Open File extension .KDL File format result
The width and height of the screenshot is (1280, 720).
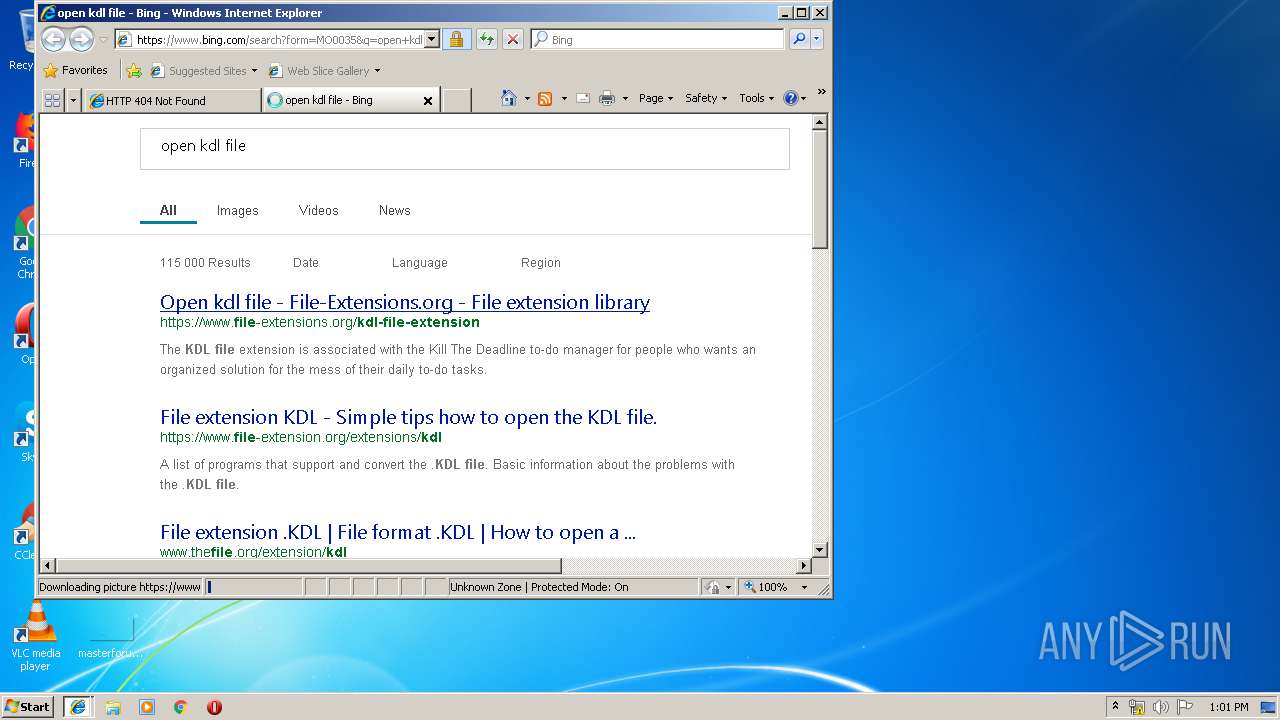(398, 532)
